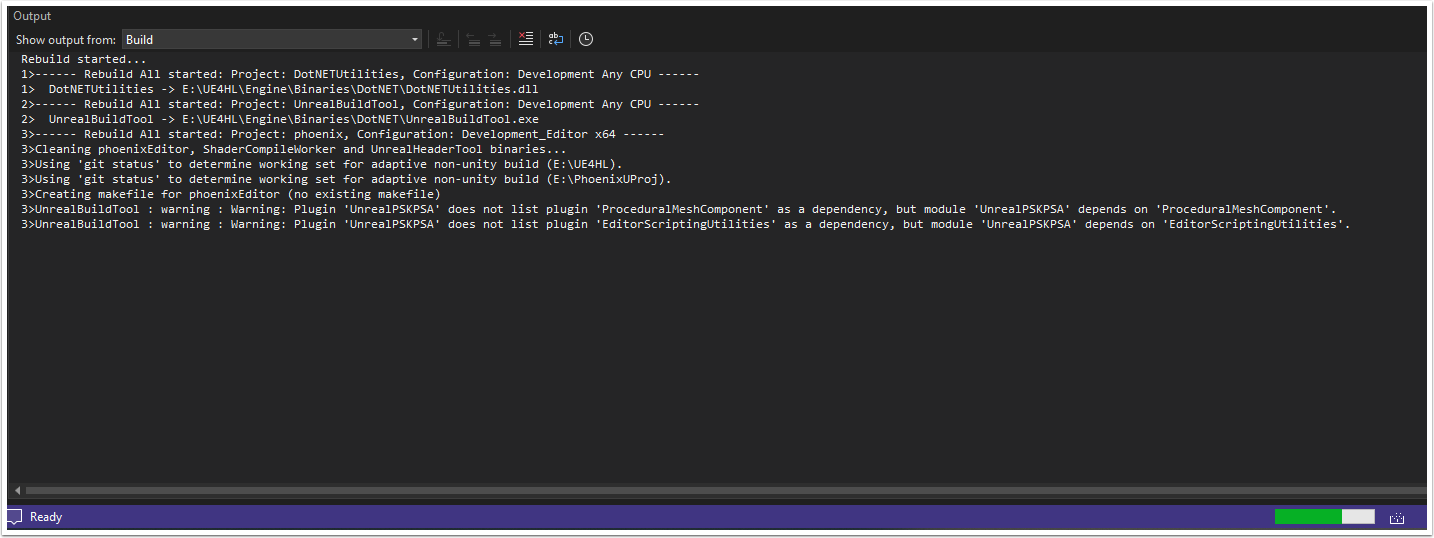Click the Find Message in Code icon

pos(443,40)
